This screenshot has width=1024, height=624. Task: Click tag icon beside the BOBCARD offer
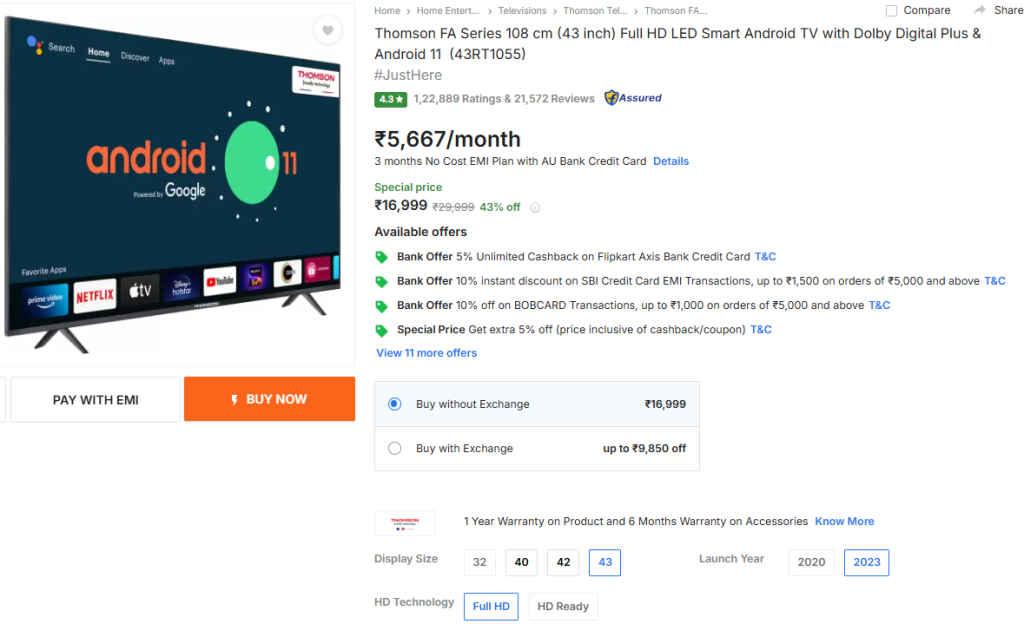tap(381, 305)
